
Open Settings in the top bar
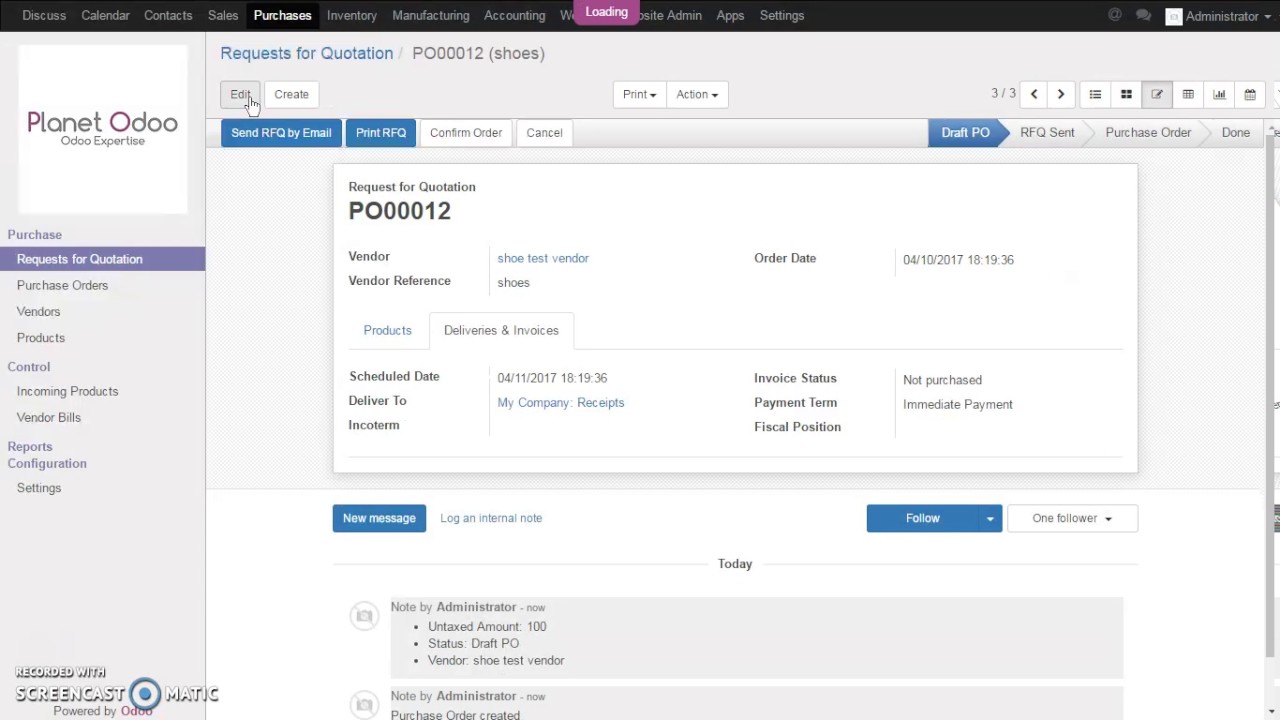(x=782, y=15)
